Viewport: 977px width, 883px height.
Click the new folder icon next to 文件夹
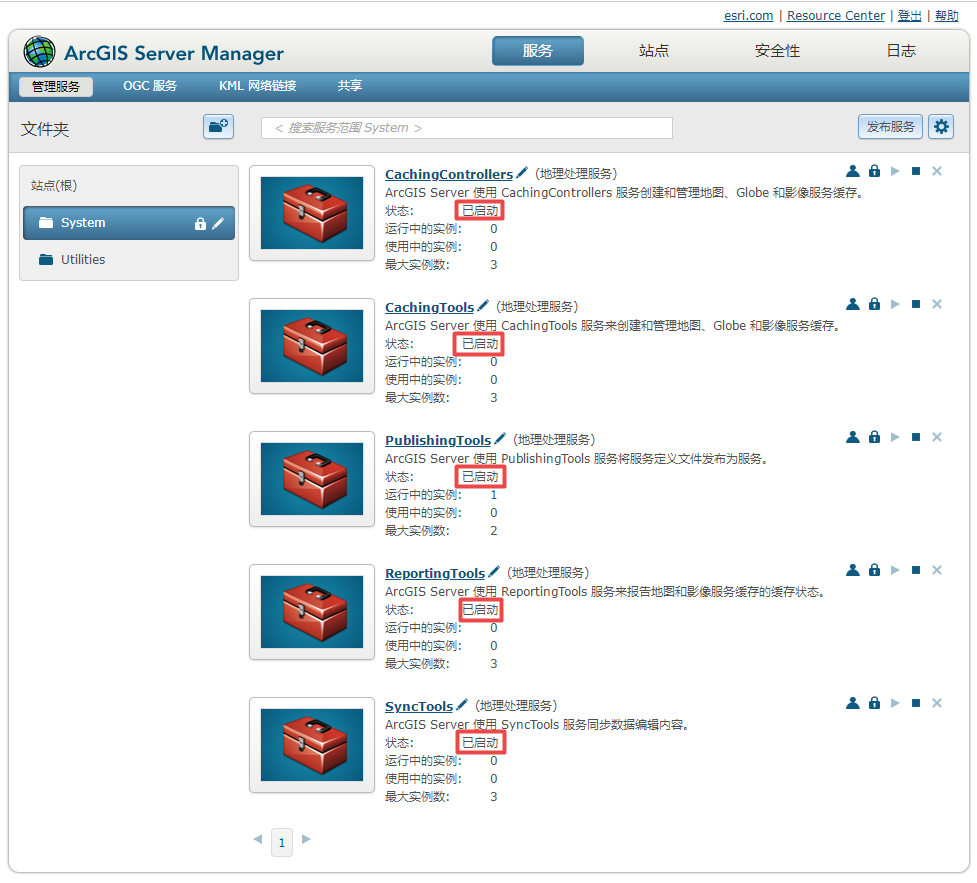click(x=218, y=127)
